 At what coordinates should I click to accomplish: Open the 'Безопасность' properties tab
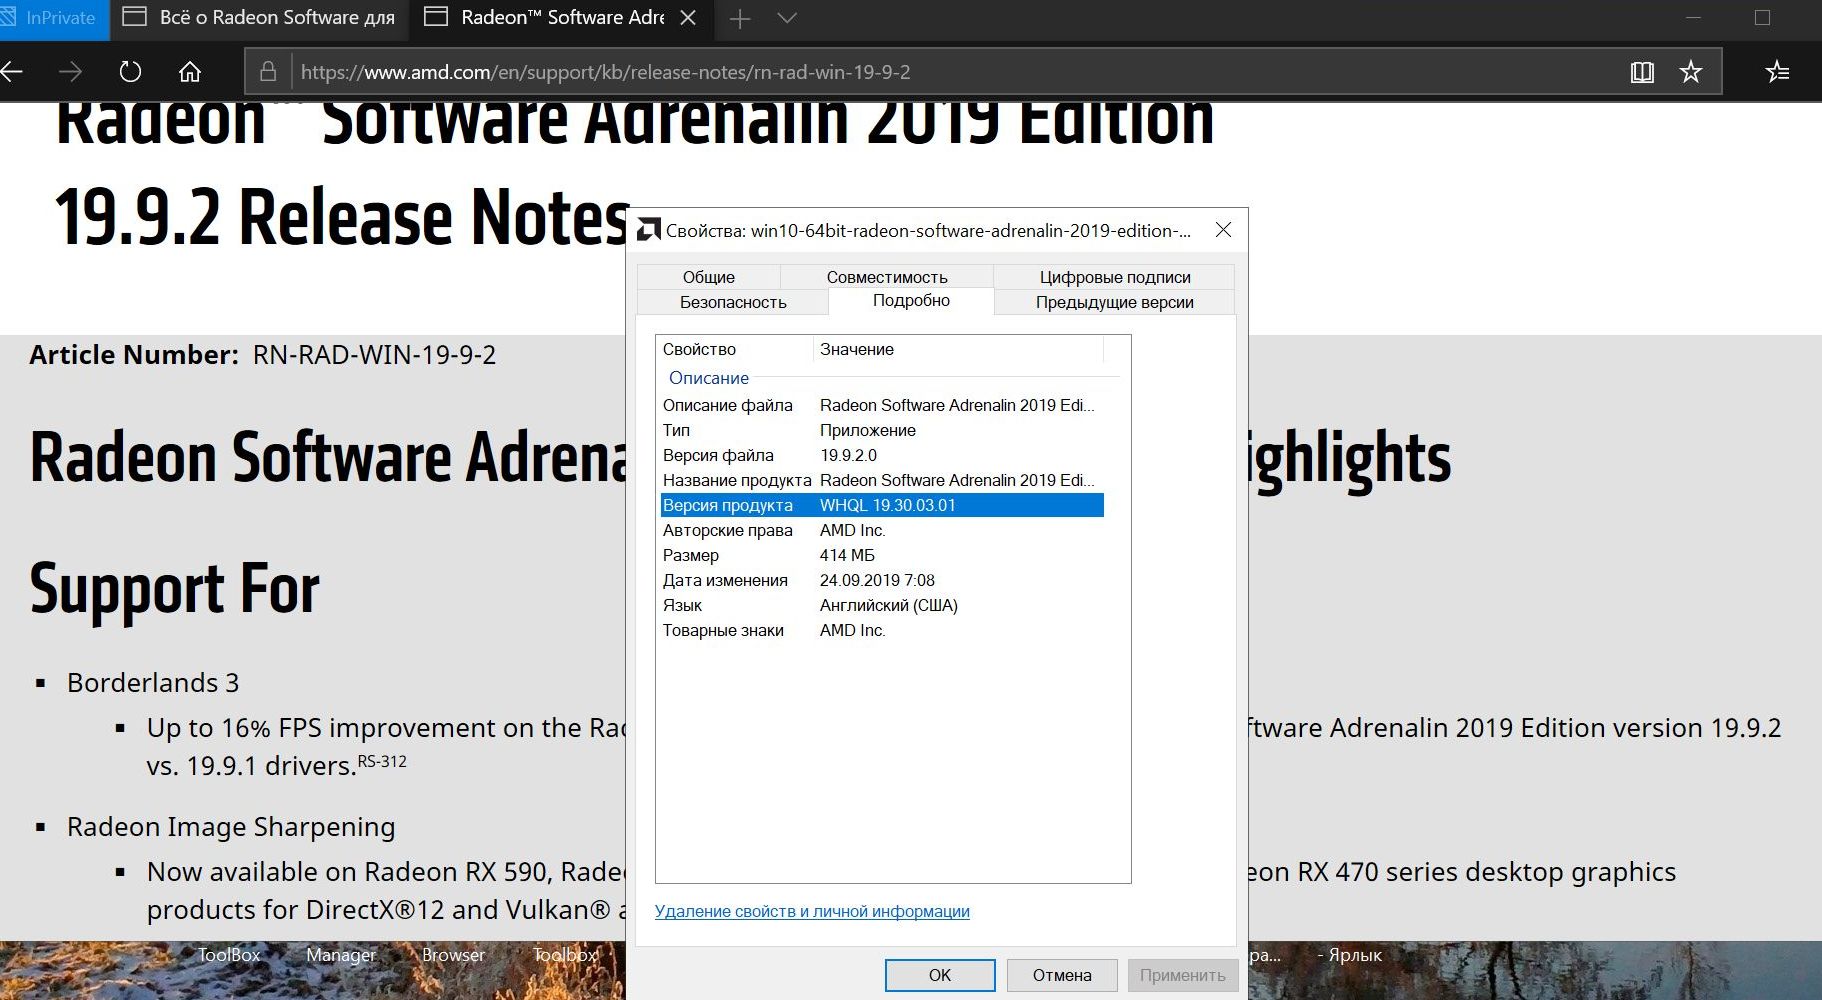[733, 302]
